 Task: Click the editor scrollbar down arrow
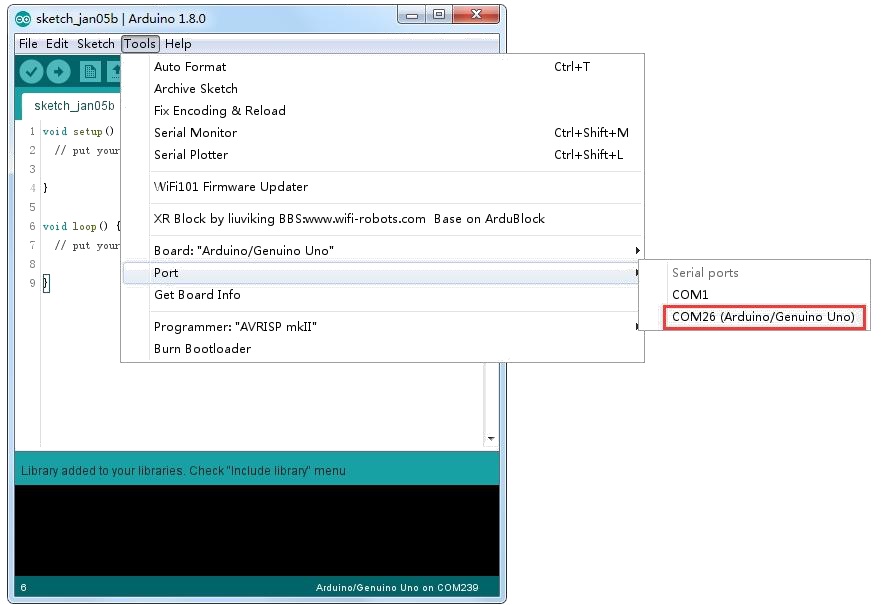pyautogui.click(x=491, y=438)
